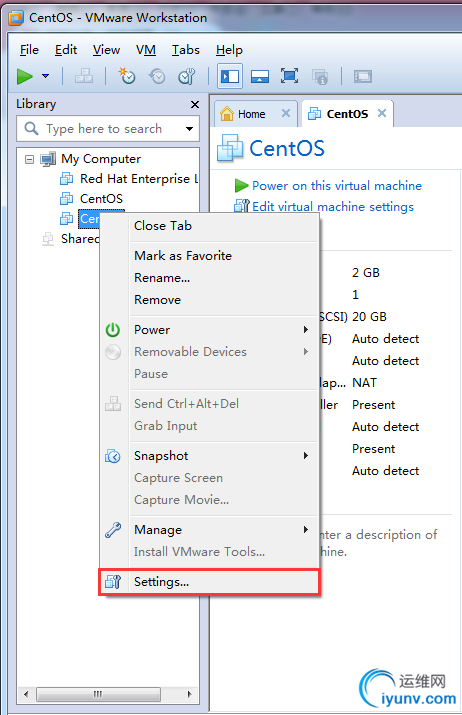Image resolution: width=462 pixels, height=715 pixels.
Task: Click the library search field
Action: tap(108, 129)
